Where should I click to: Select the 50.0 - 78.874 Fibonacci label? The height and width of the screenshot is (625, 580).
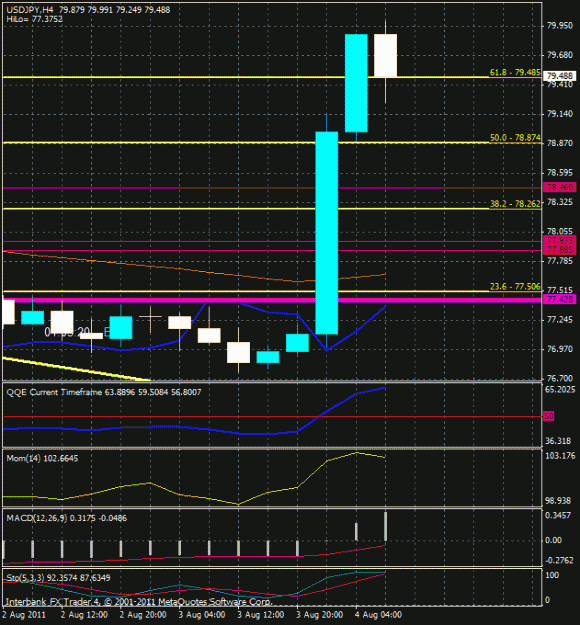coord(515,138)
